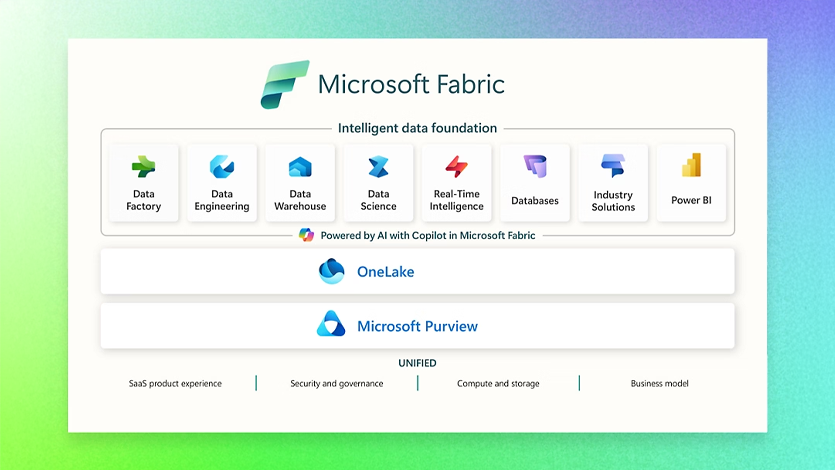Select the "Real-Time Intelligence" label
Screen dimensions: 835x470
pyautogui.click(x=456, y=200)
